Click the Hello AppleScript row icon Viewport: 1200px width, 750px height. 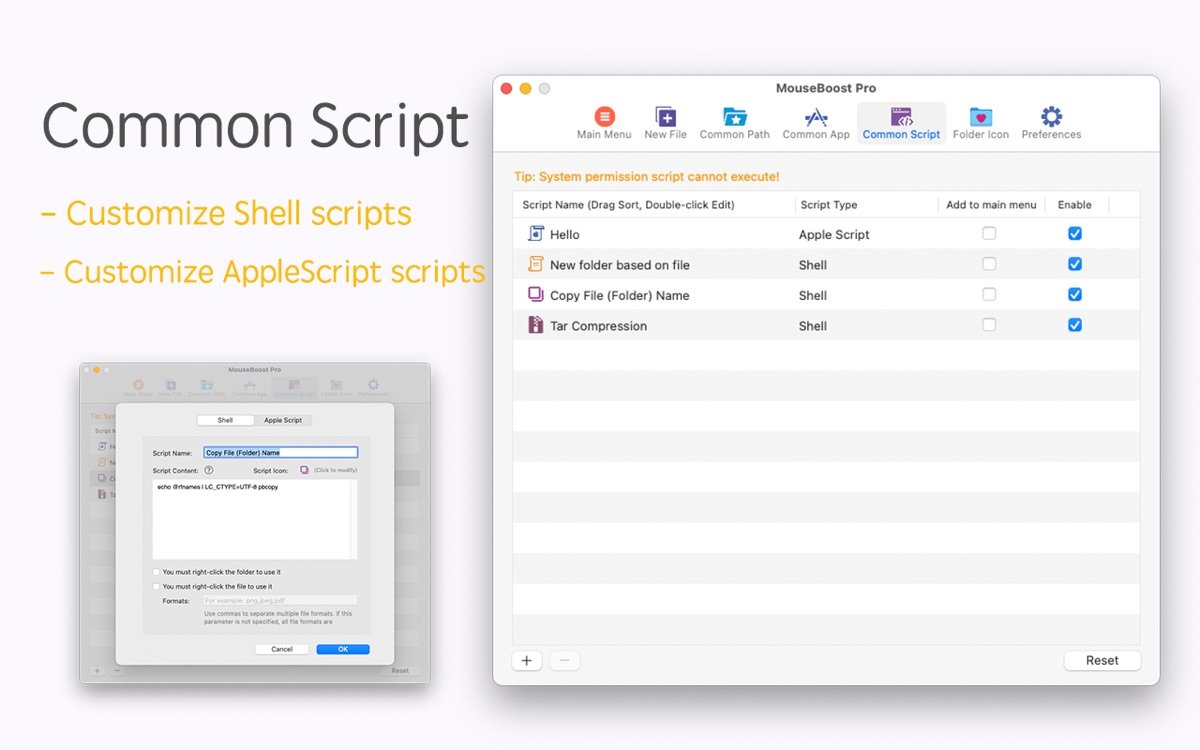(x=534, y=234)
